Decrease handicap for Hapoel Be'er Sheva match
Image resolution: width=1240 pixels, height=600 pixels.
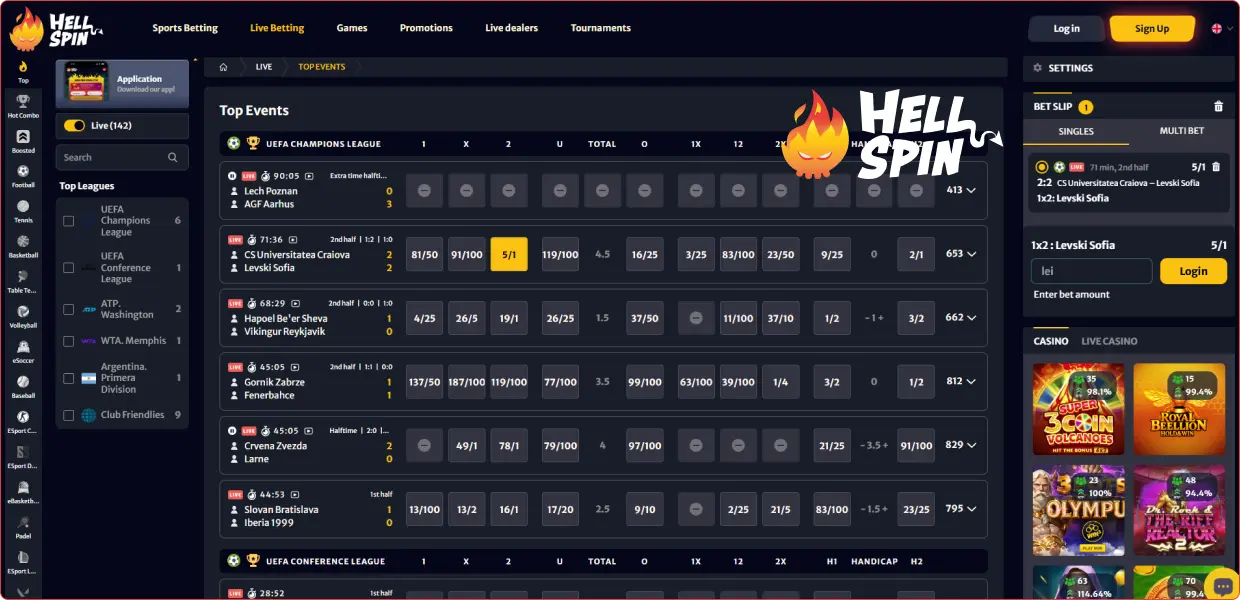[868, 318]
